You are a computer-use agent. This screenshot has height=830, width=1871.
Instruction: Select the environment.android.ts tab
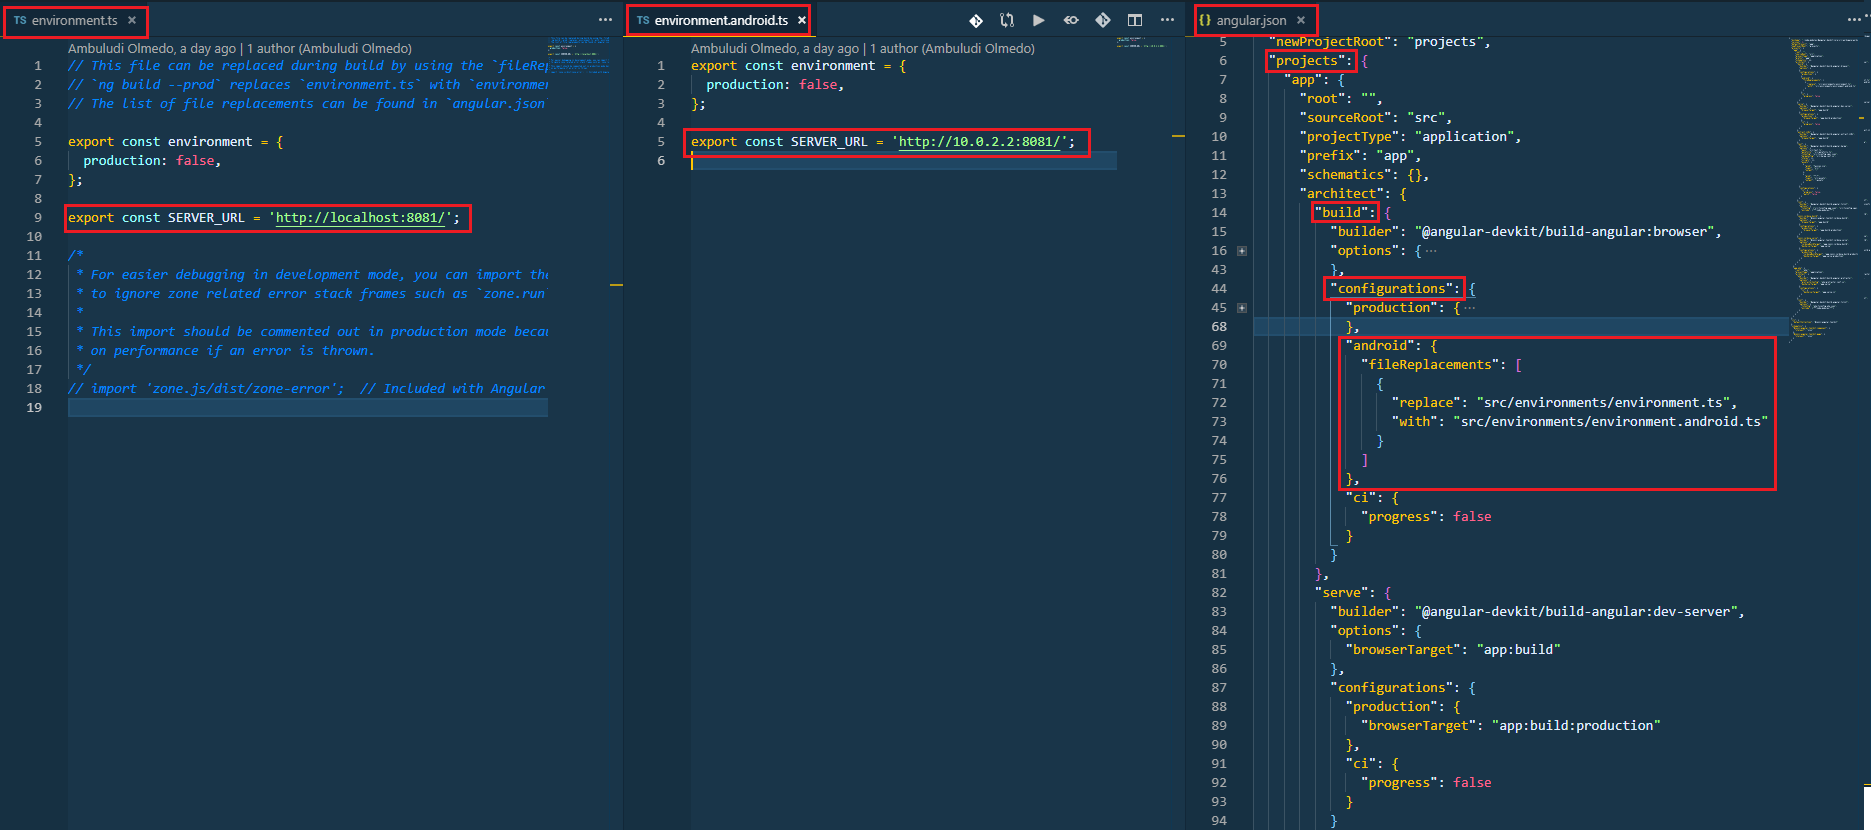tap(720, 20)
